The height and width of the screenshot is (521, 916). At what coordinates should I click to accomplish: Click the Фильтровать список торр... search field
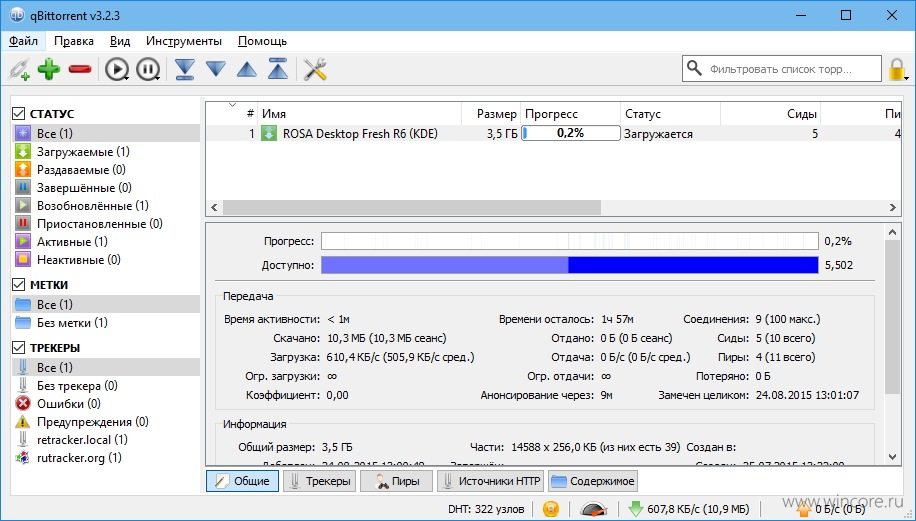point(782,69)
